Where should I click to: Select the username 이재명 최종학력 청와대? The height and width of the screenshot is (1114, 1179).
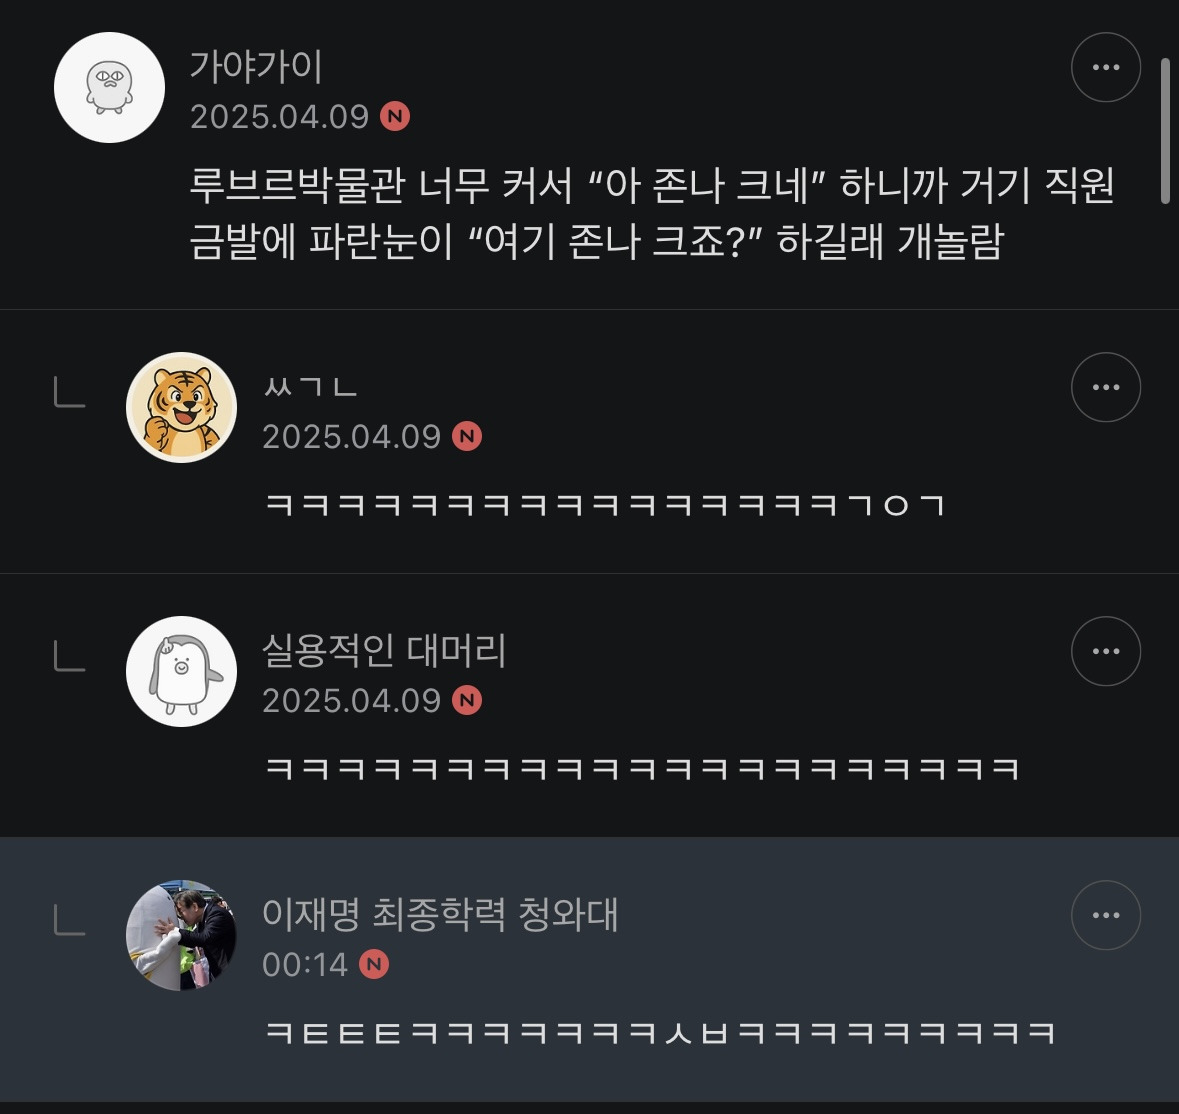click(440, 915)
